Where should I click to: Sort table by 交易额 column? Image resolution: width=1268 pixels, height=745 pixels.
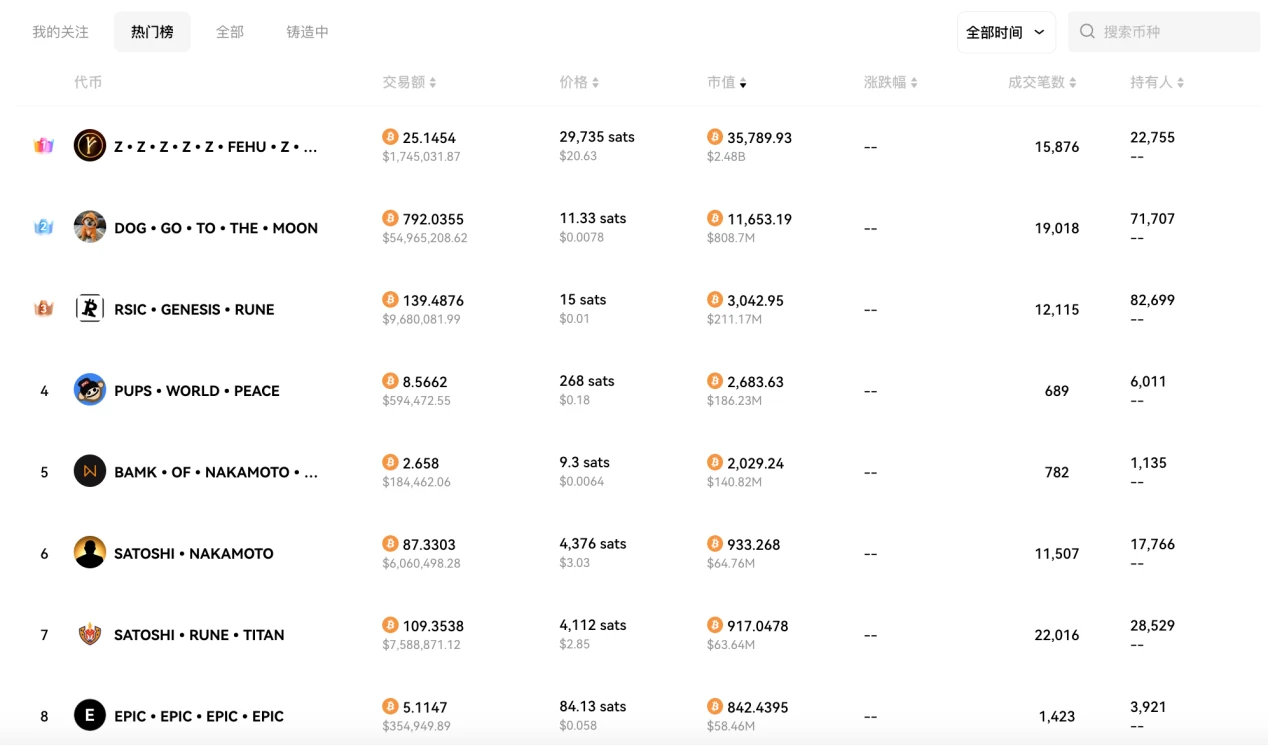[x=409, y=82]
